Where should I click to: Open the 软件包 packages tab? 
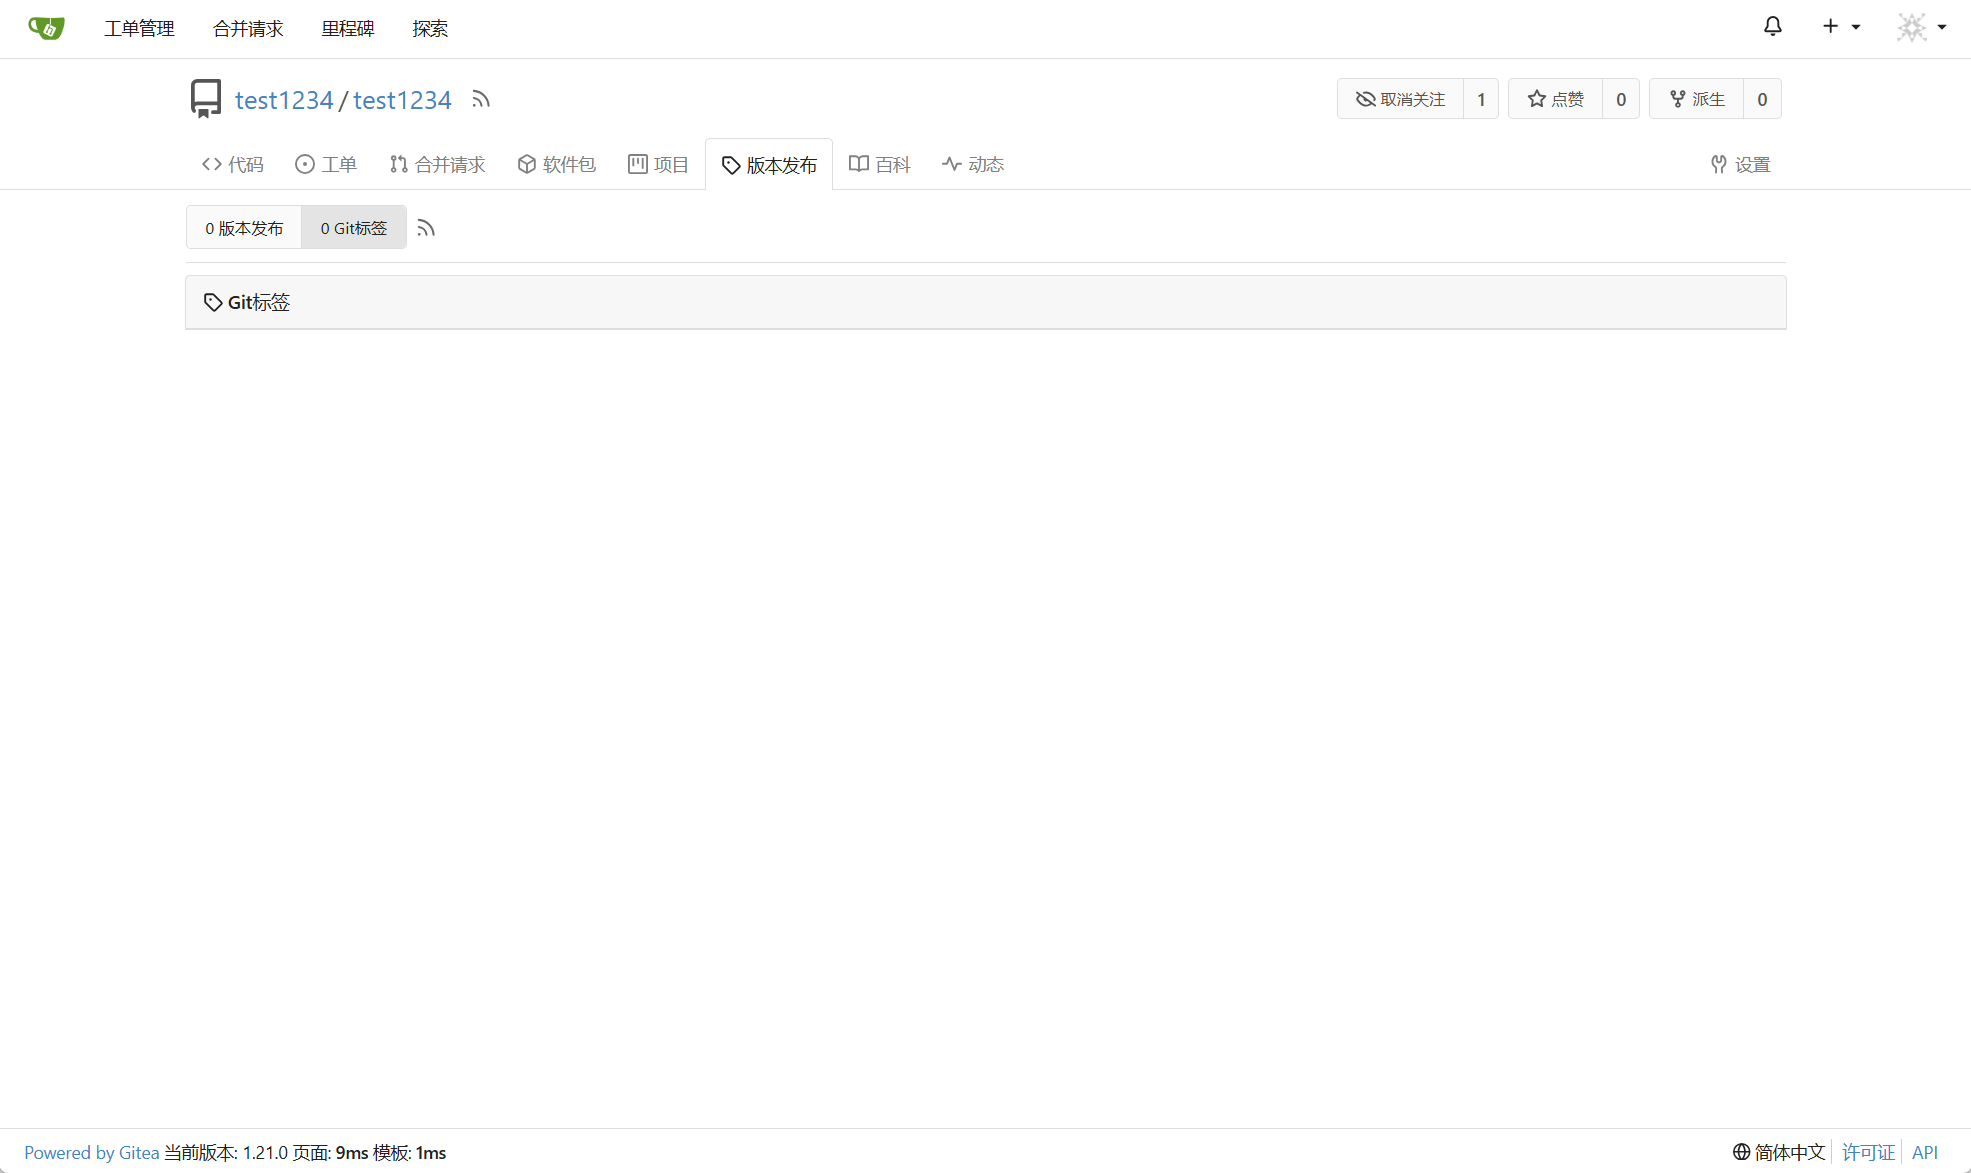[556, 164]
